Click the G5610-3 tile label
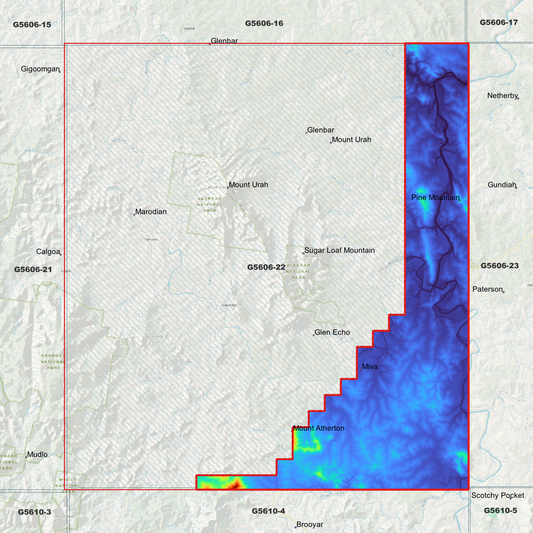 point(34,512)
